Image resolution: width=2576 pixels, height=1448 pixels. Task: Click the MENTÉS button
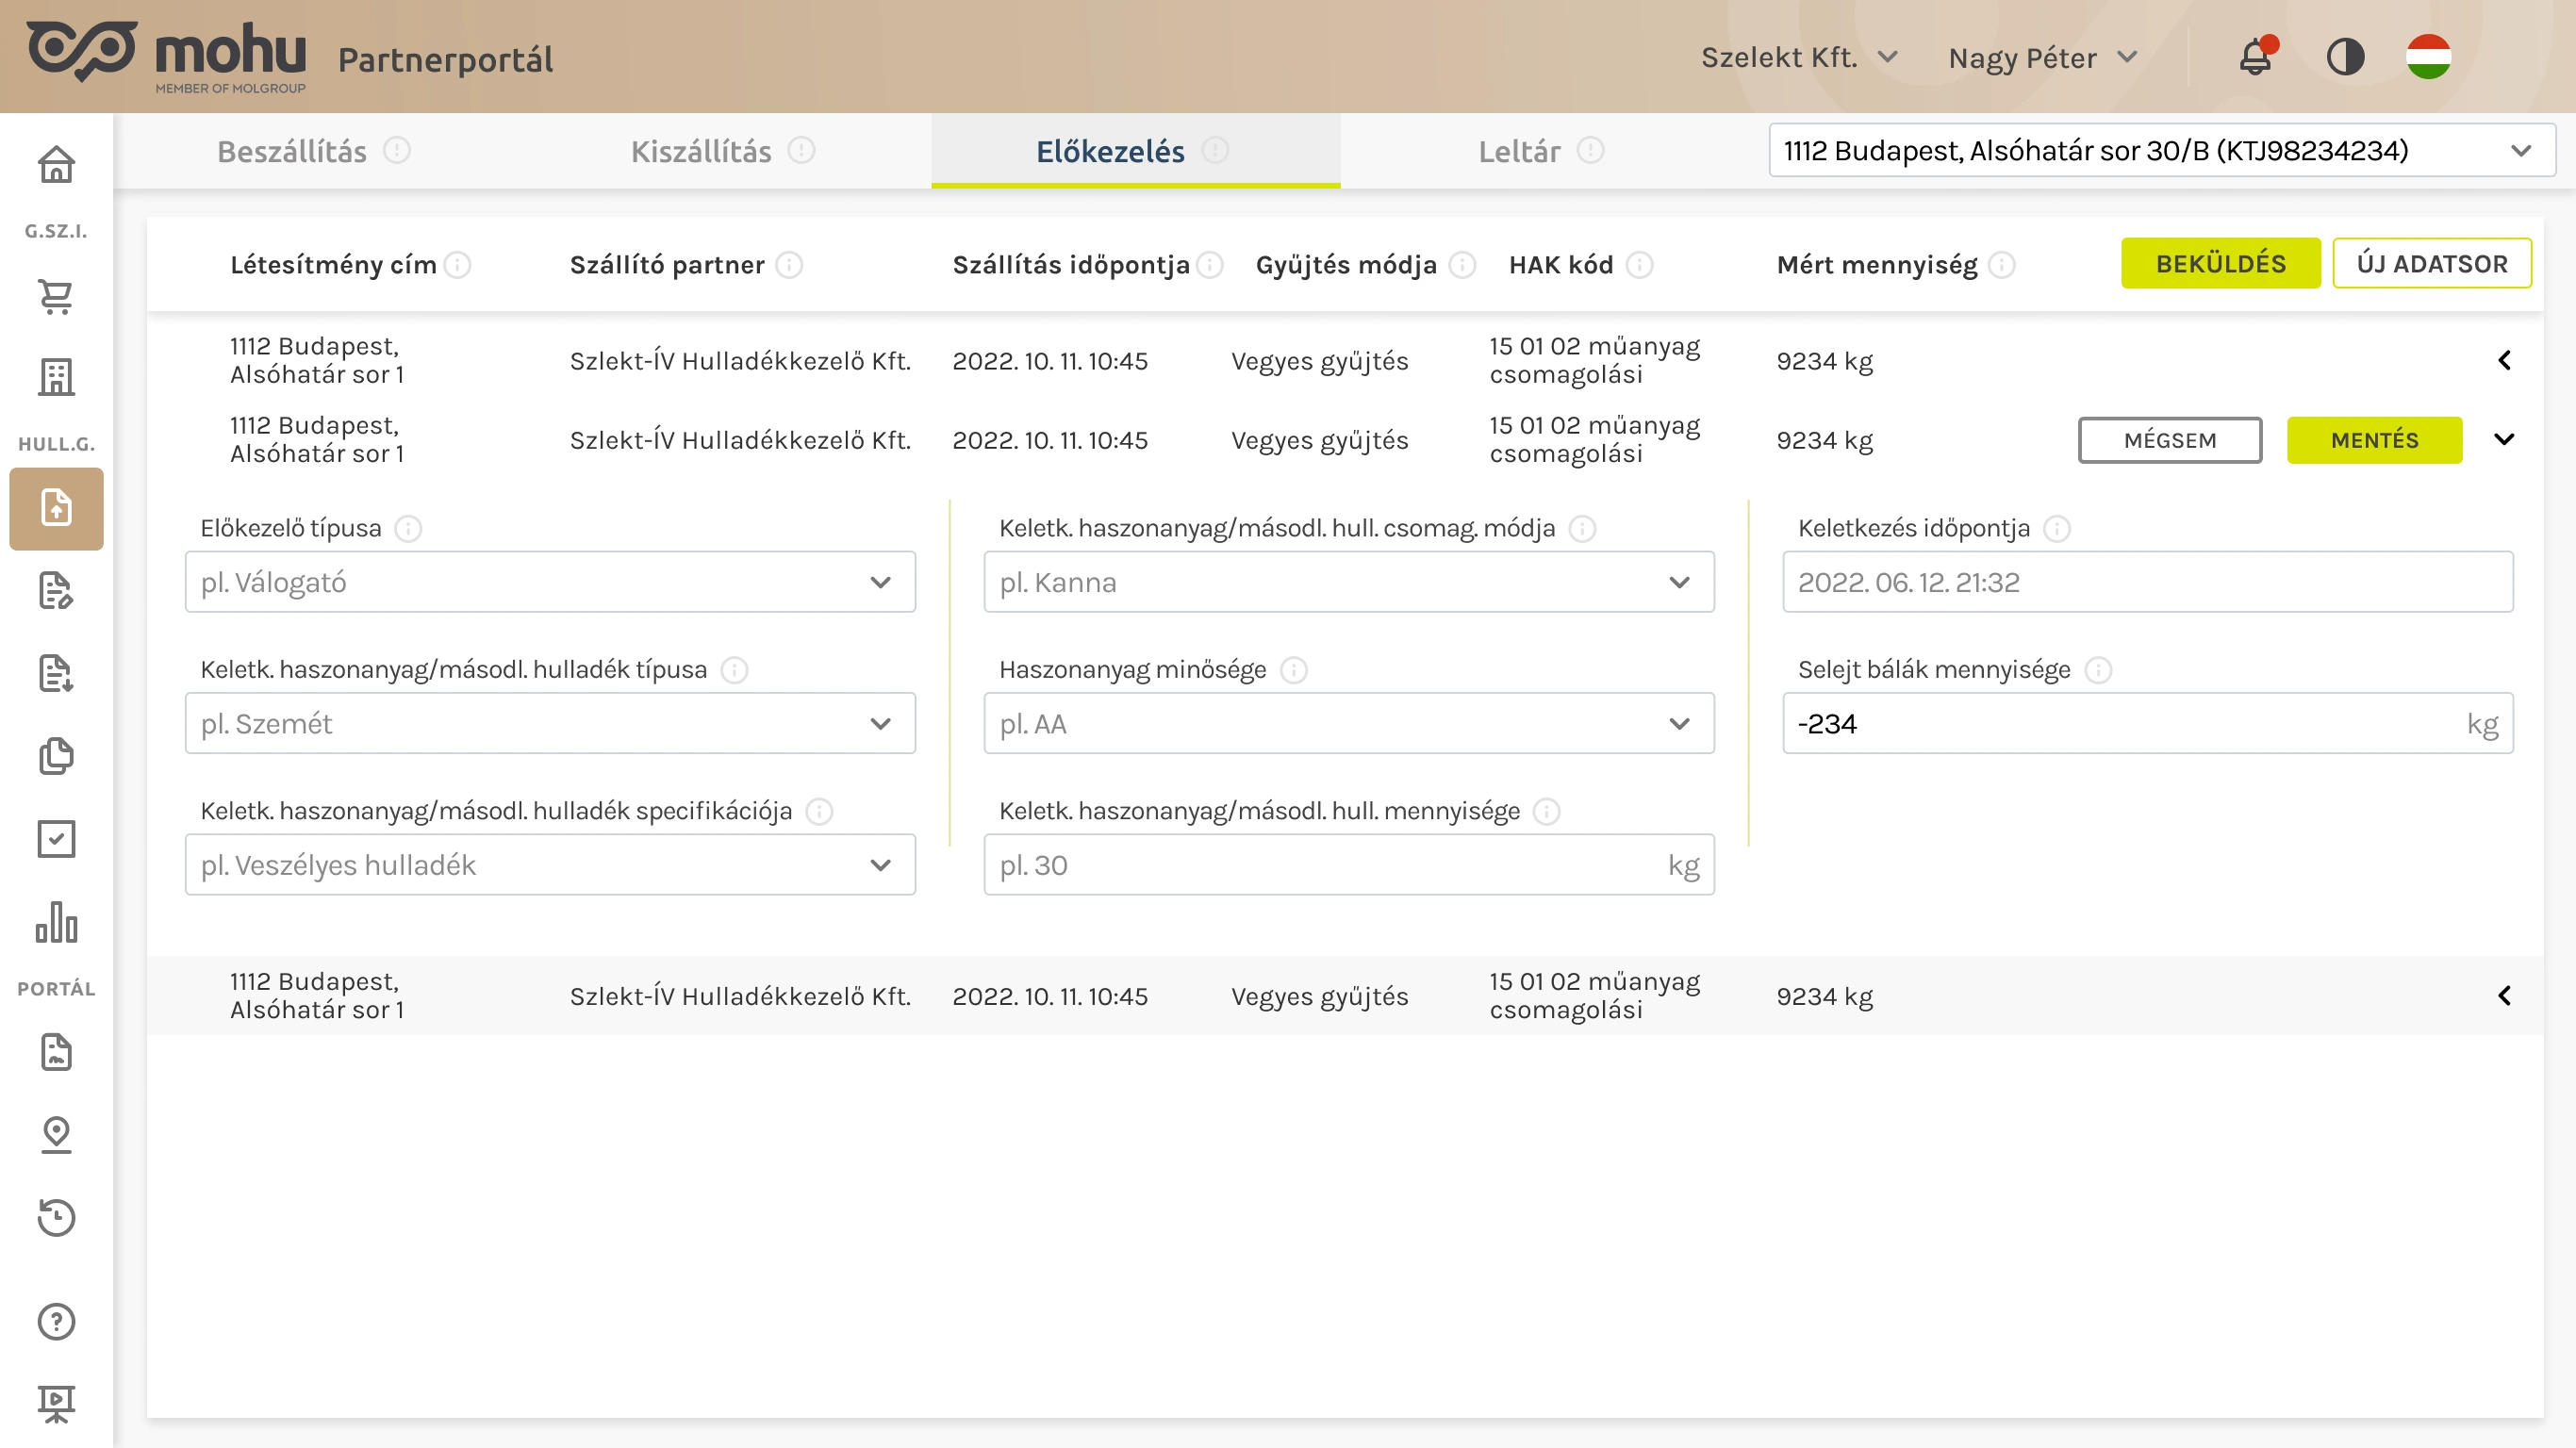(2374, 440)
